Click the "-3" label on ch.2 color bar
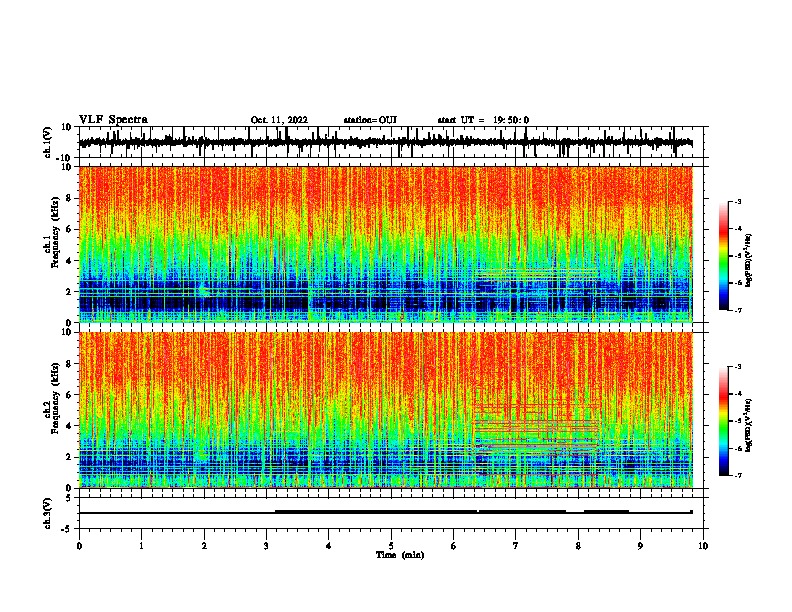The image size is (792, 612). click(738, 367)
